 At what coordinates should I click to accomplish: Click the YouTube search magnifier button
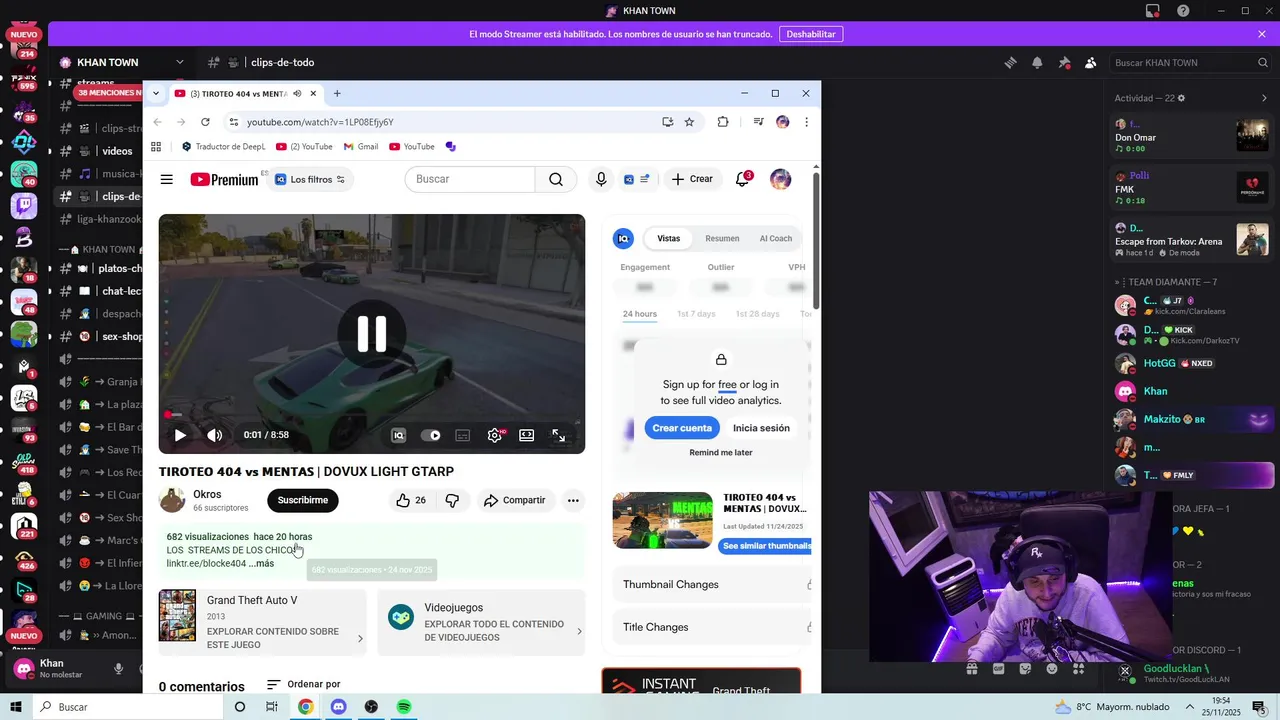point(556,179)
